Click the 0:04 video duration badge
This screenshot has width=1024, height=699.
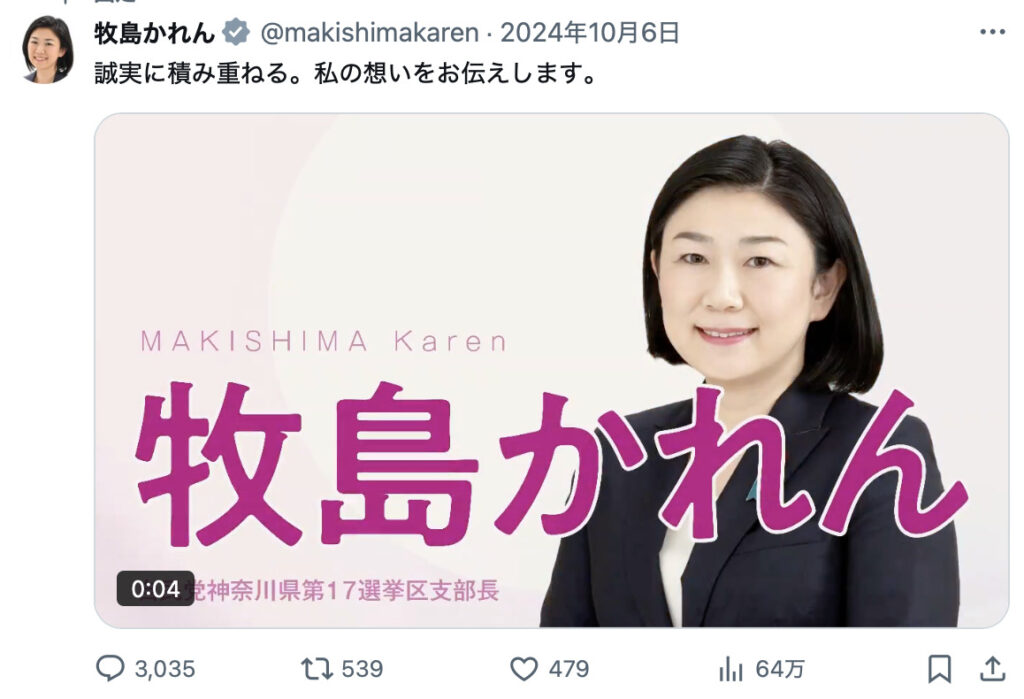coord(155,589)
